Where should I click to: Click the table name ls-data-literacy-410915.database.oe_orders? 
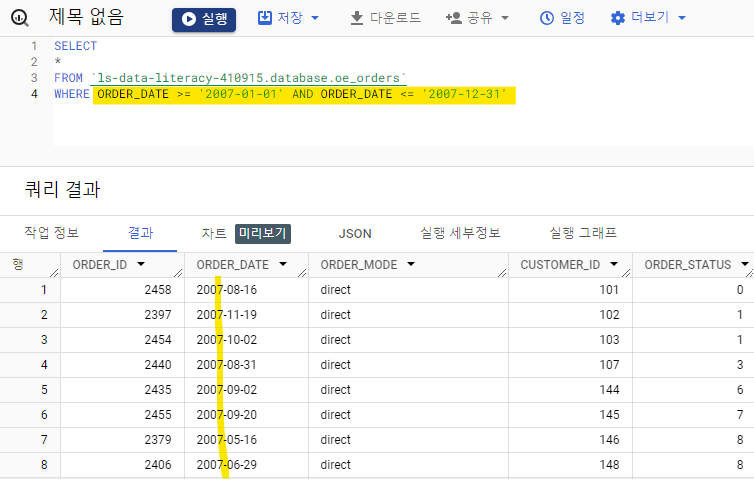click(249, 78)
